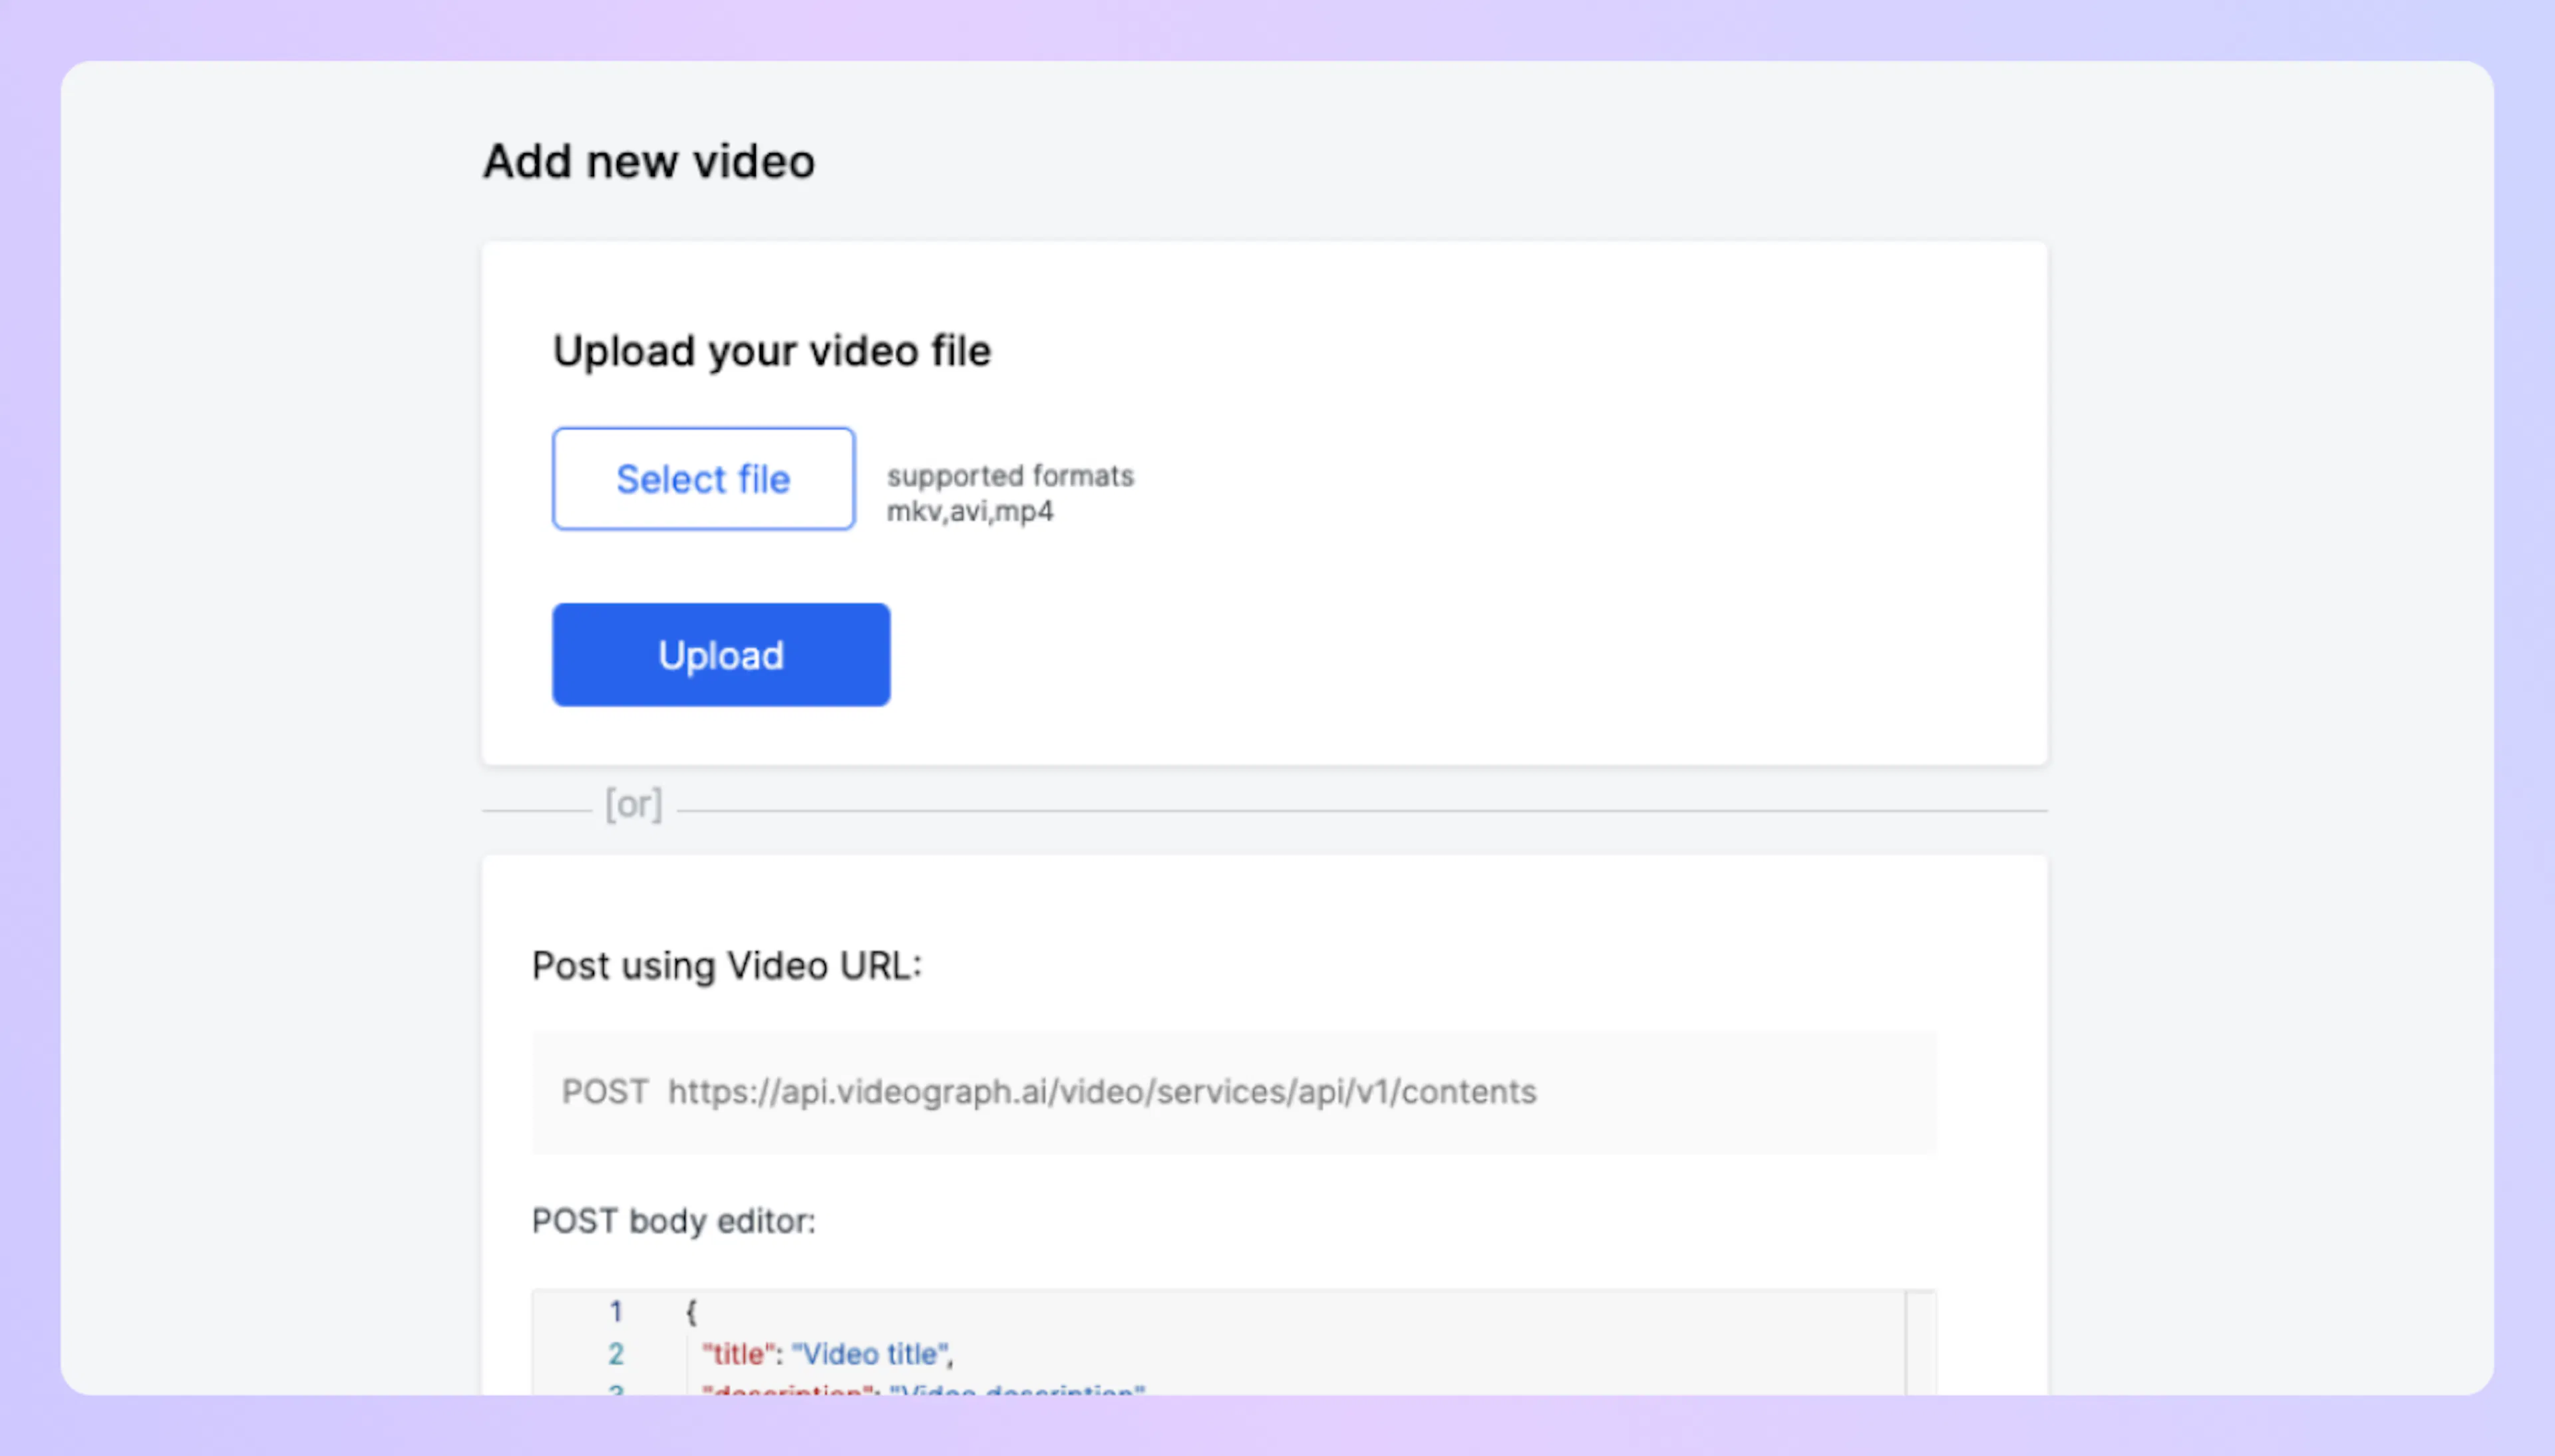Click the "Video title" value string
The image size is (2555, 1456).
[x=870, y=1353]
